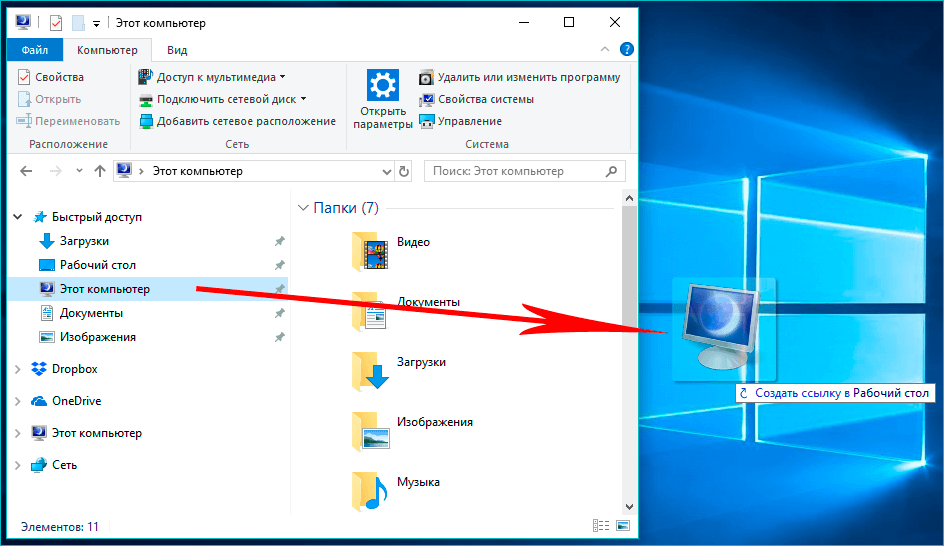Select the Загрузки folder in content pane
Screen dimensions: 944x546
(x=399, y=371)
